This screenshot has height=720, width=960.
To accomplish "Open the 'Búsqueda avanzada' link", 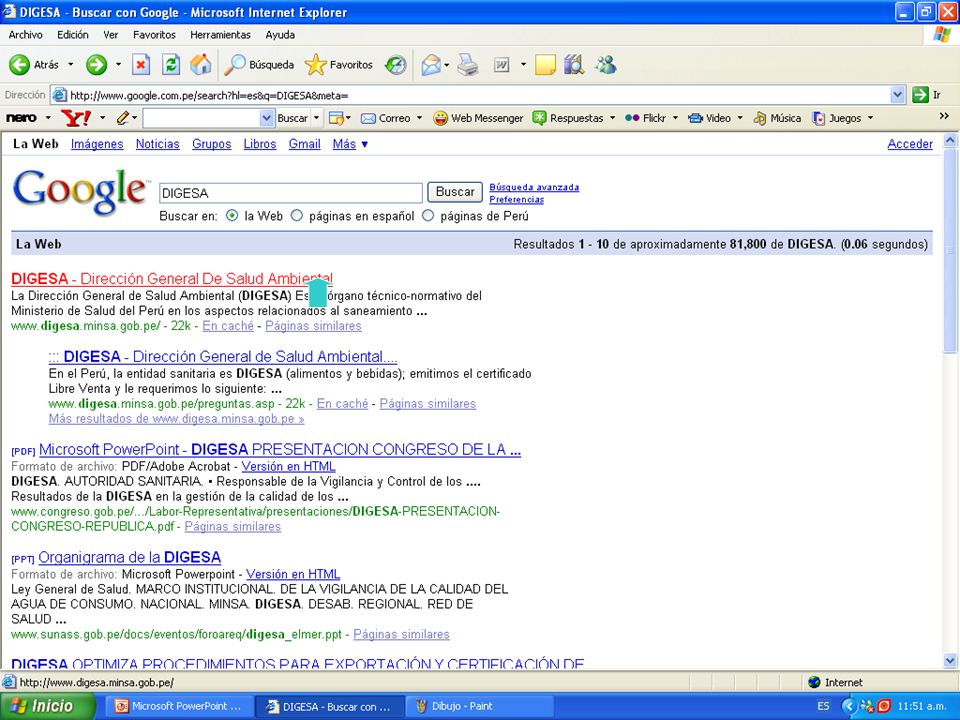I will pyautogui.click(x=534, y=187).
